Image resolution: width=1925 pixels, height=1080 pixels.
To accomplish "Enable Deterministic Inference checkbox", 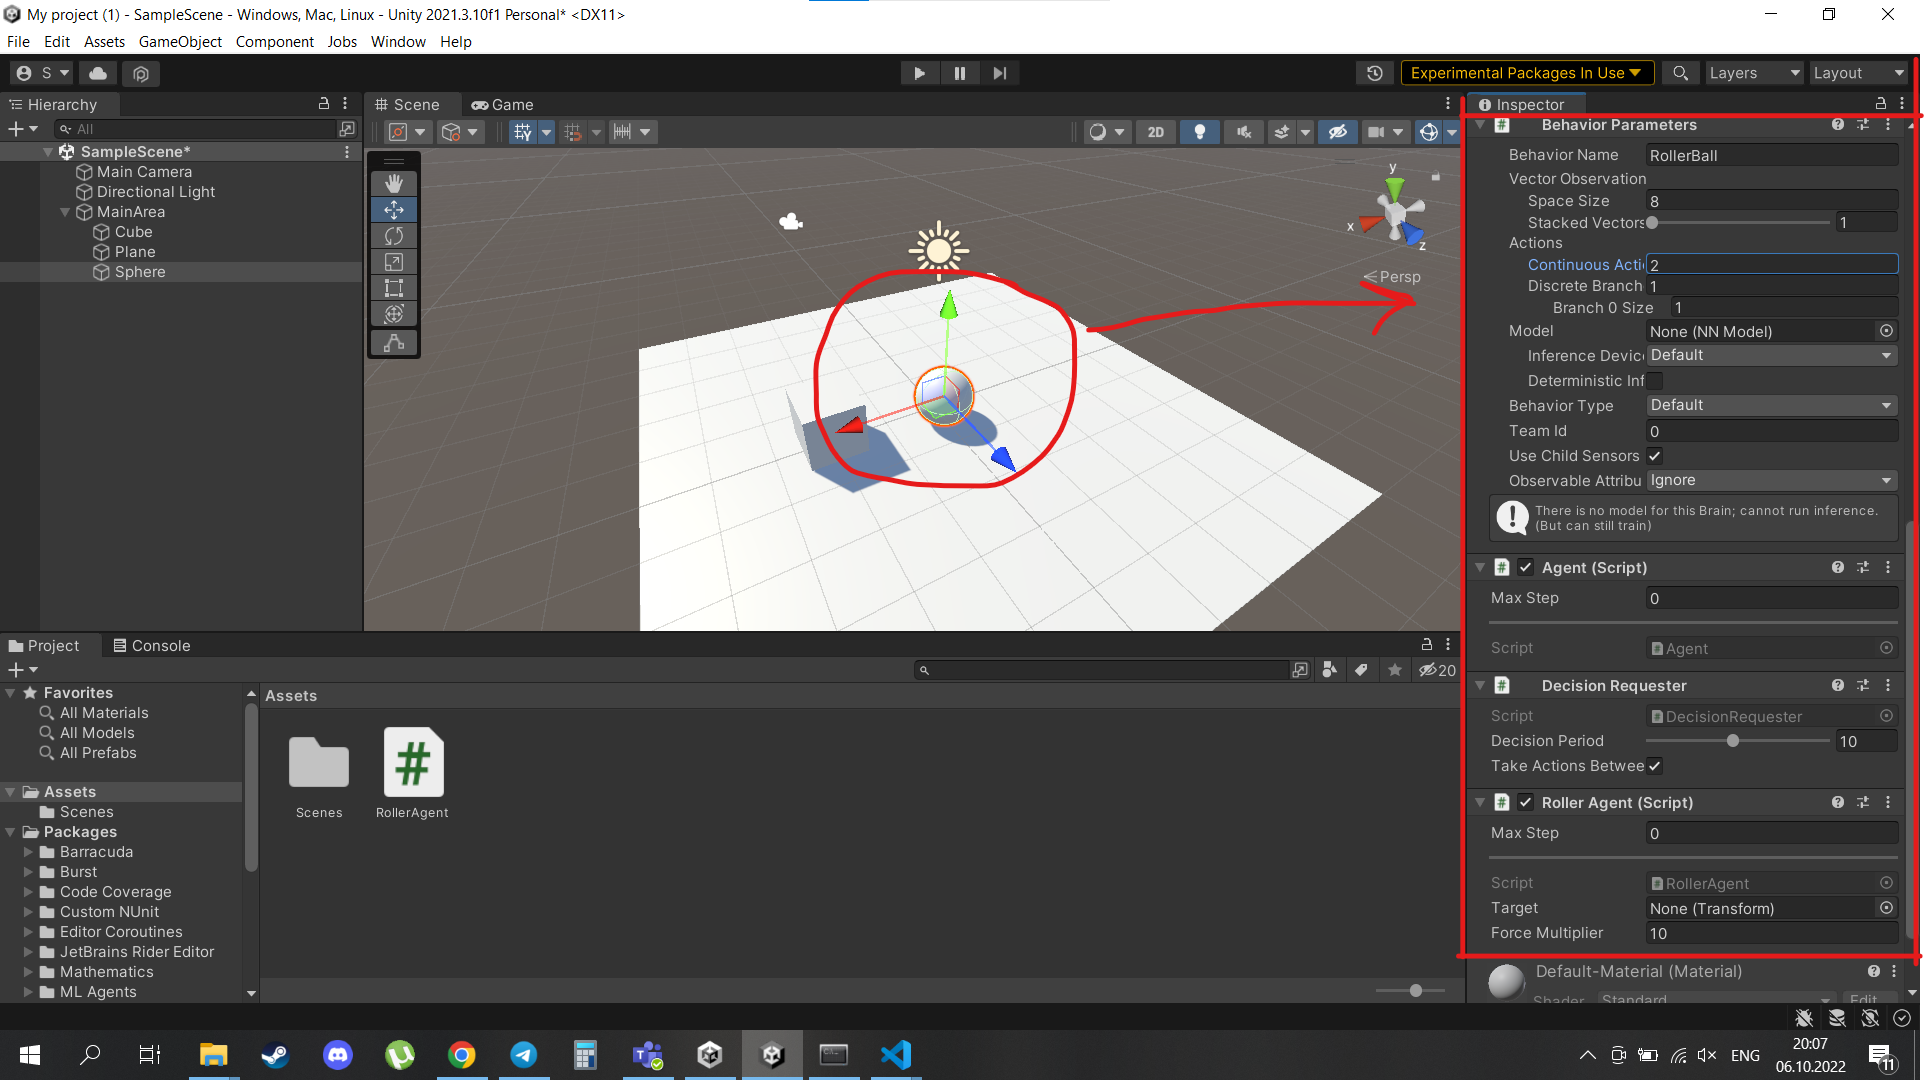I will [x=1655, y=381].
